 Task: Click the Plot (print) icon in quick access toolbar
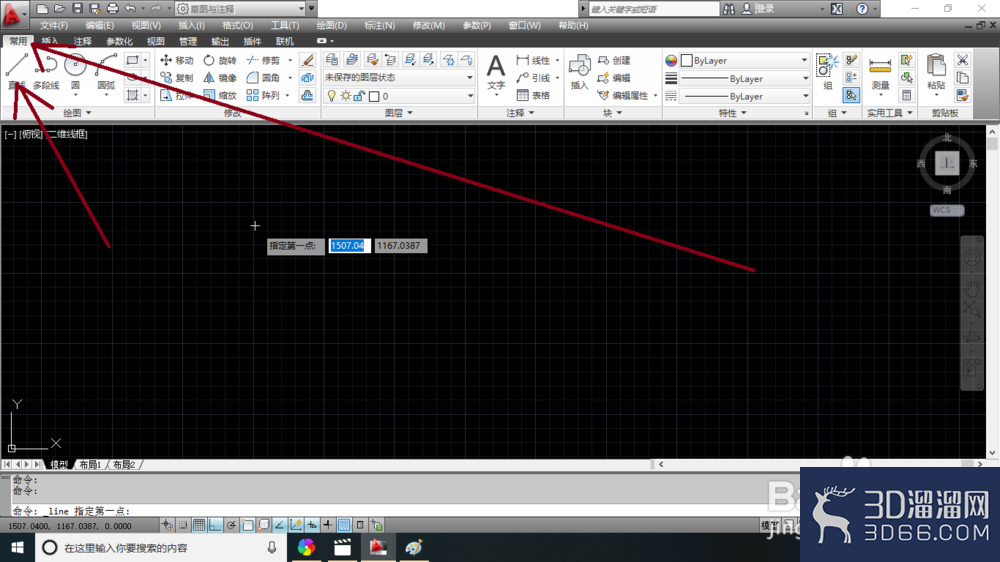(112, 8)
